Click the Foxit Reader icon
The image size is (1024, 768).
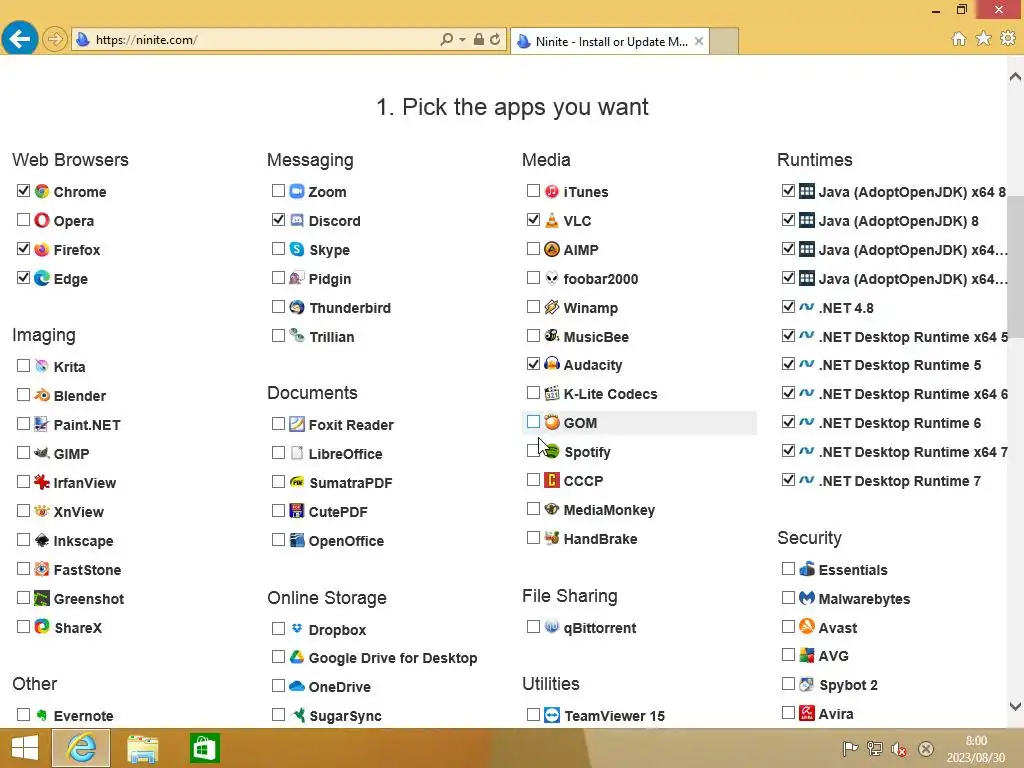[296, 424]
